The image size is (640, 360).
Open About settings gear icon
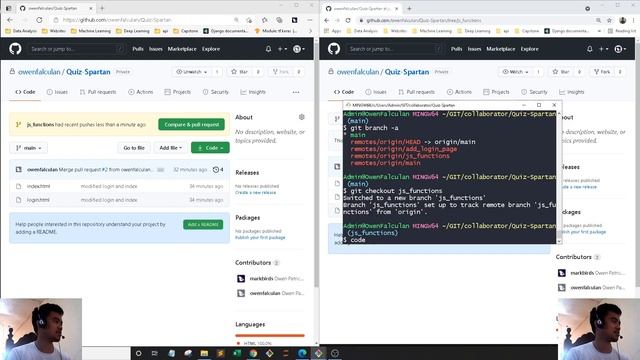pyautogui.click(x=302, y=117)
